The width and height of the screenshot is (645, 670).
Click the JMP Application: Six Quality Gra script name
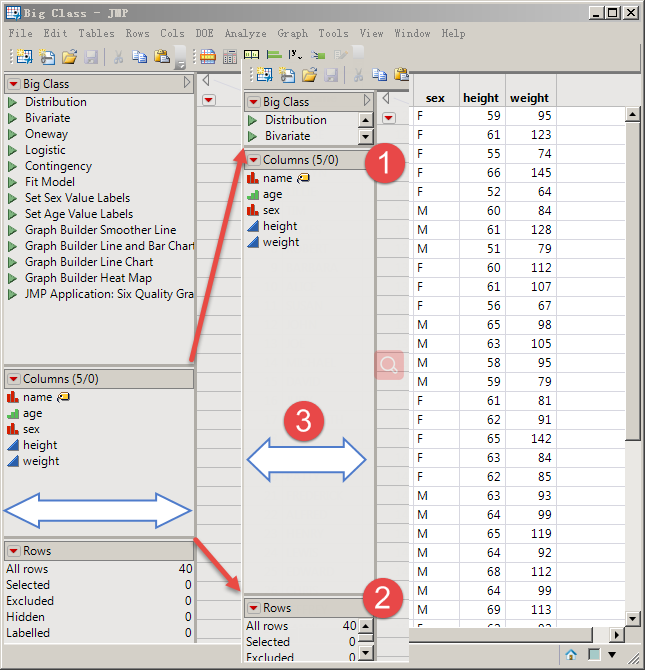109,294
